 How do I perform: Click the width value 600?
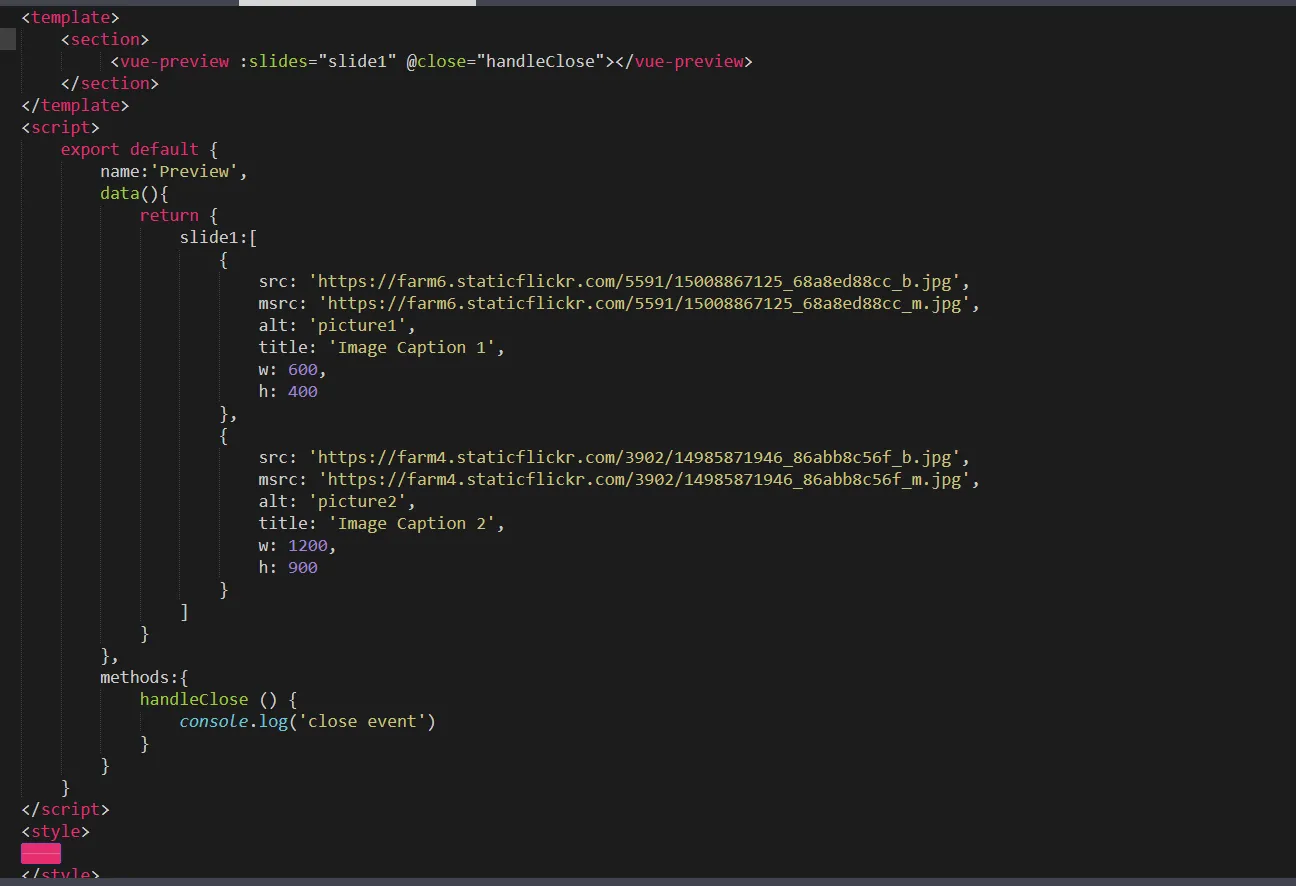303,369
